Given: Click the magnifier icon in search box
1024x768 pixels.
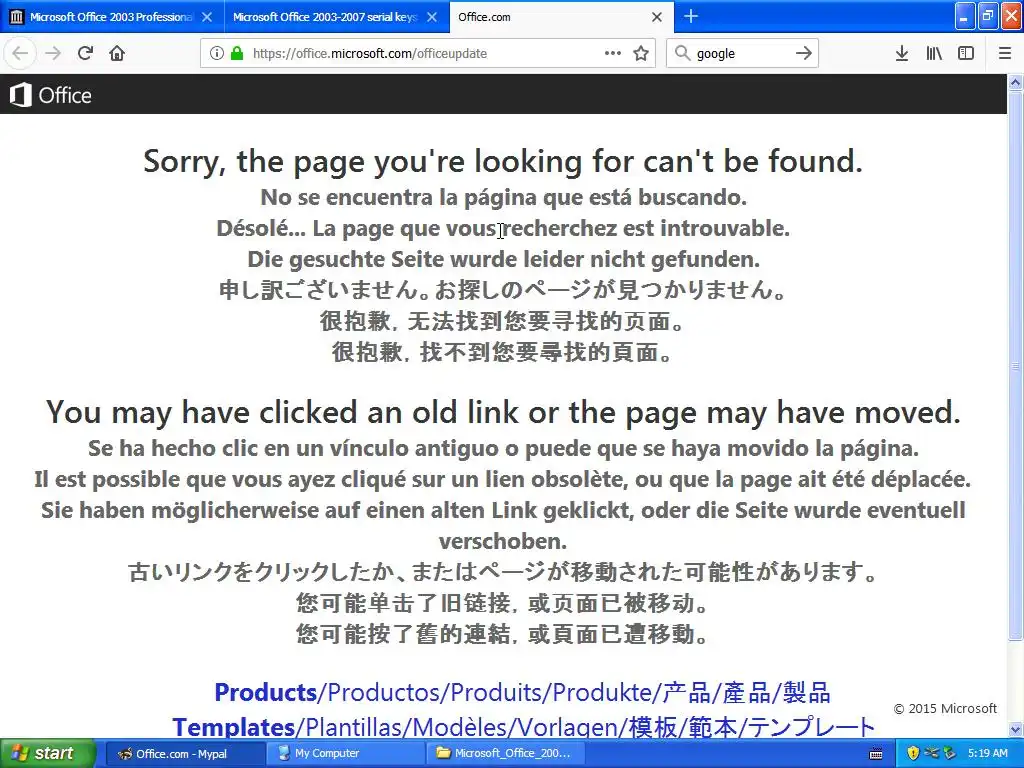Looking at the screenshot, I should coord(682,53).
